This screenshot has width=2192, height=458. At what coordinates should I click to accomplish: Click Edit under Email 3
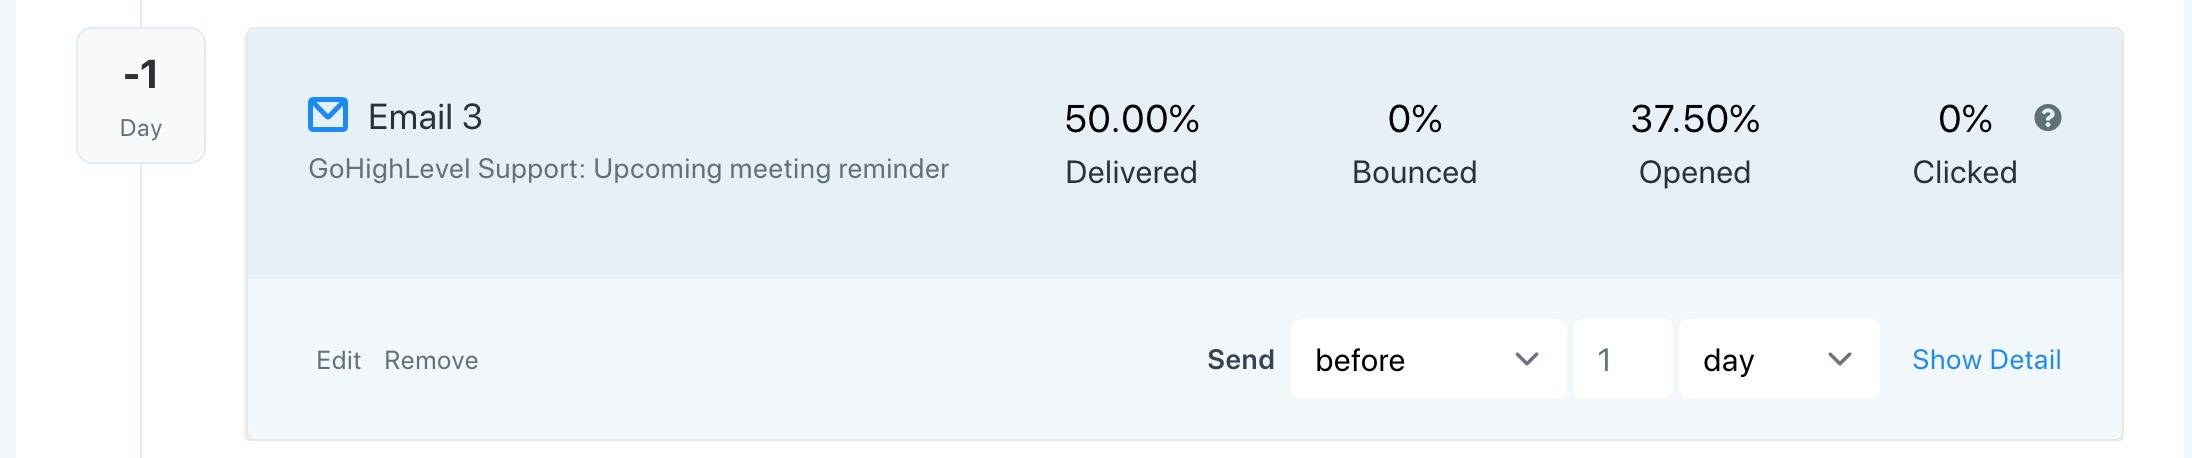pyautogui.click(x=338, y=360)
